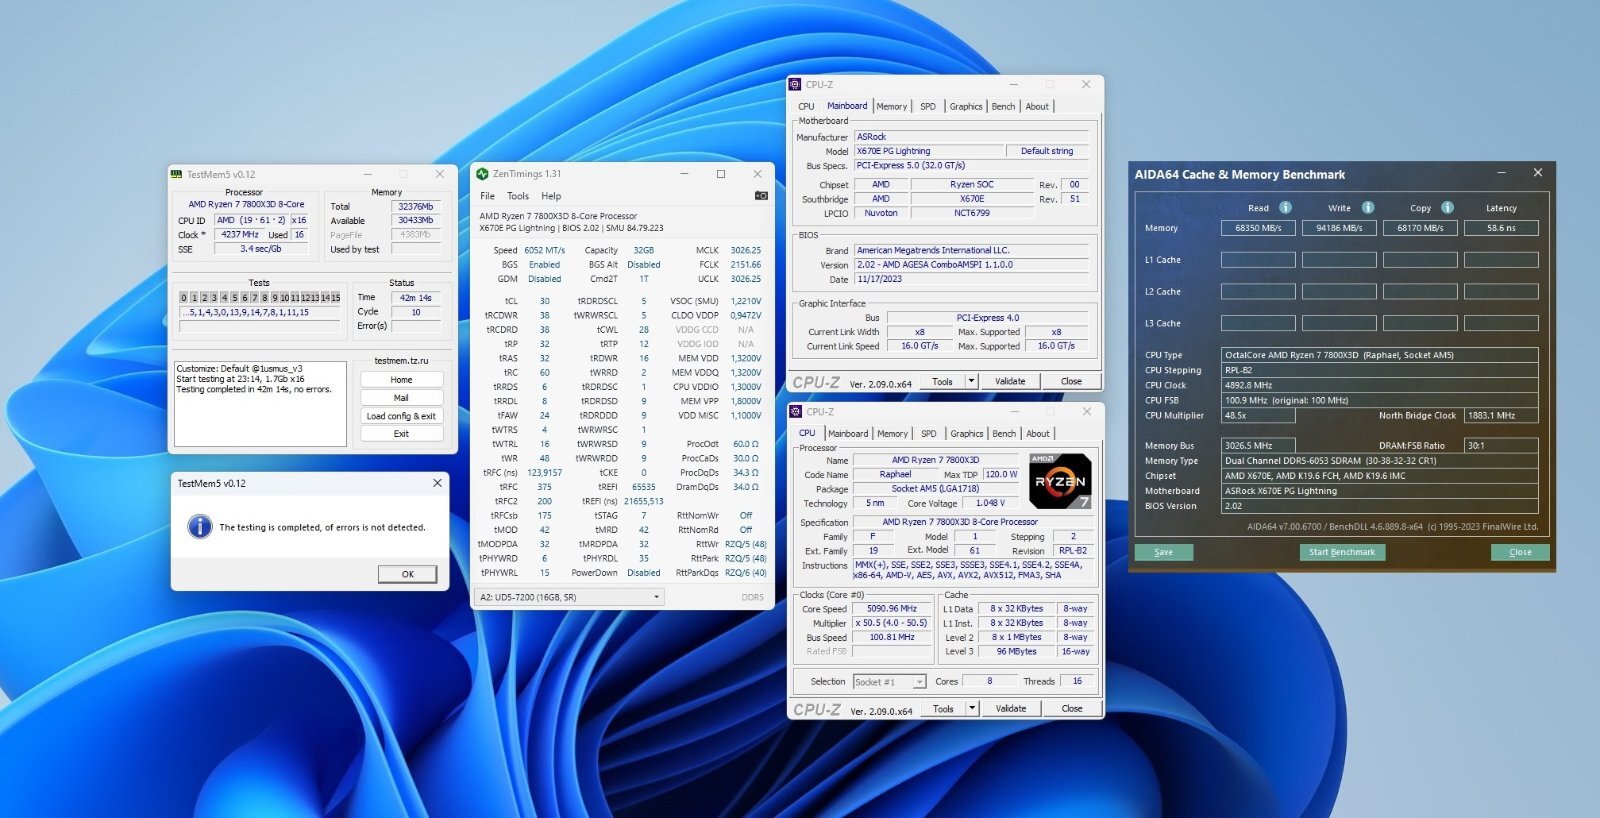The height and width of the screenshot is (818, 1600).
Task: Select SPD tab in lower CPU-Z window
Action: (929, 434)
